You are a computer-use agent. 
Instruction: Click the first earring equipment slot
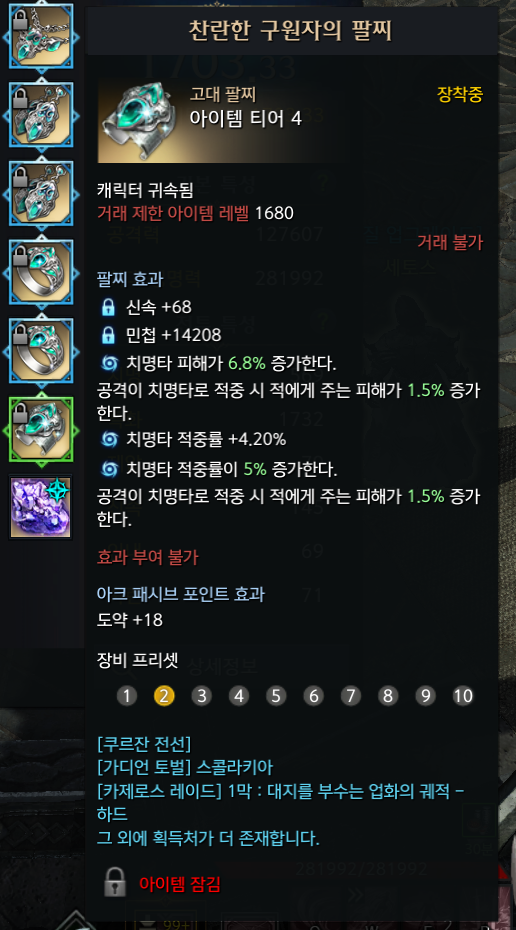tap(41, 115)
